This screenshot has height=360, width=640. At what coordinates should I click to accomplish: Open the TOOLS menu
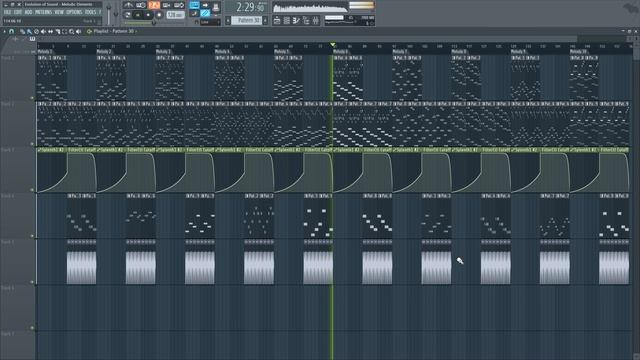[x=91, y=12]
